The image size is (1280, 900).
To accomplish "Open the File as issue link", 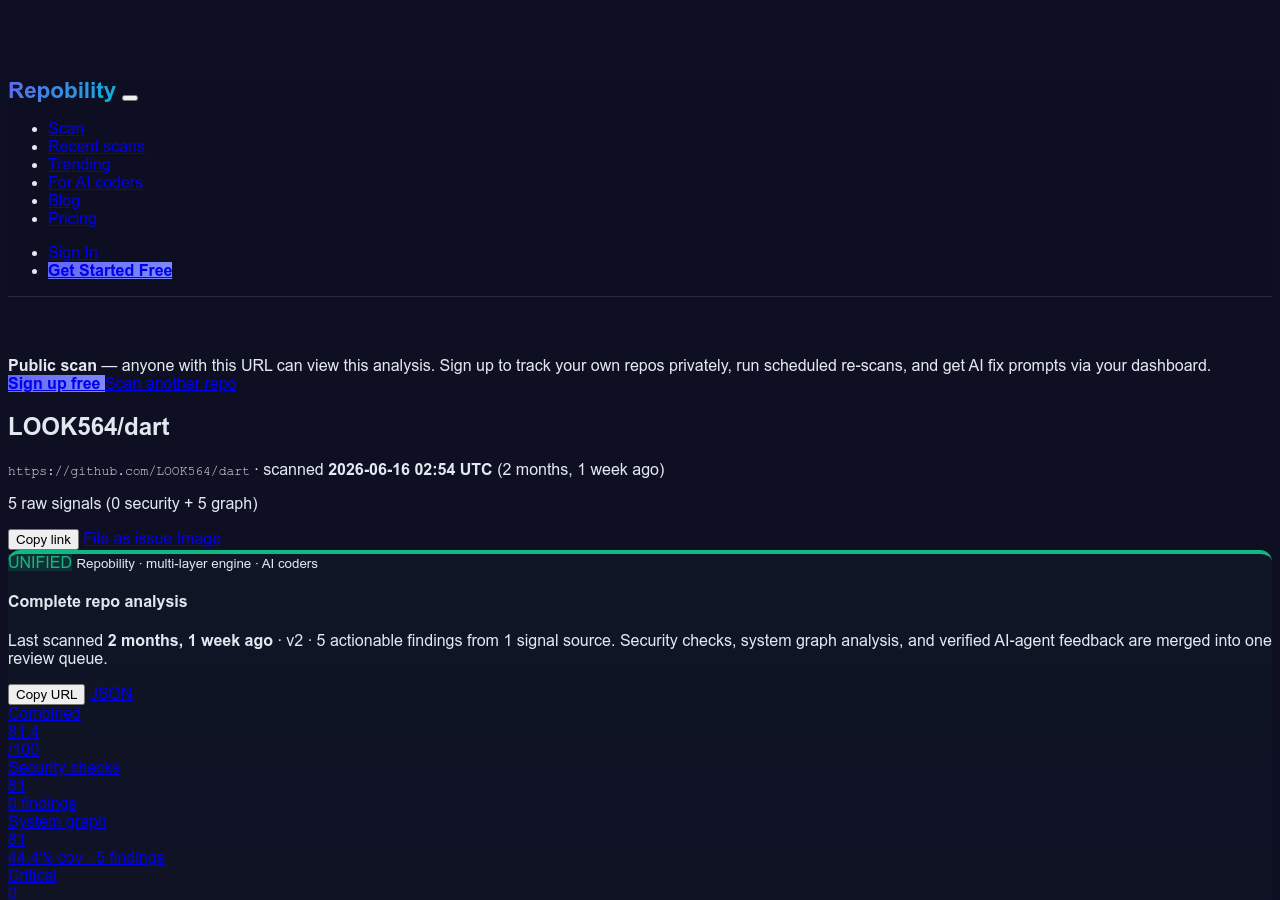I will [x=128, y=538].
